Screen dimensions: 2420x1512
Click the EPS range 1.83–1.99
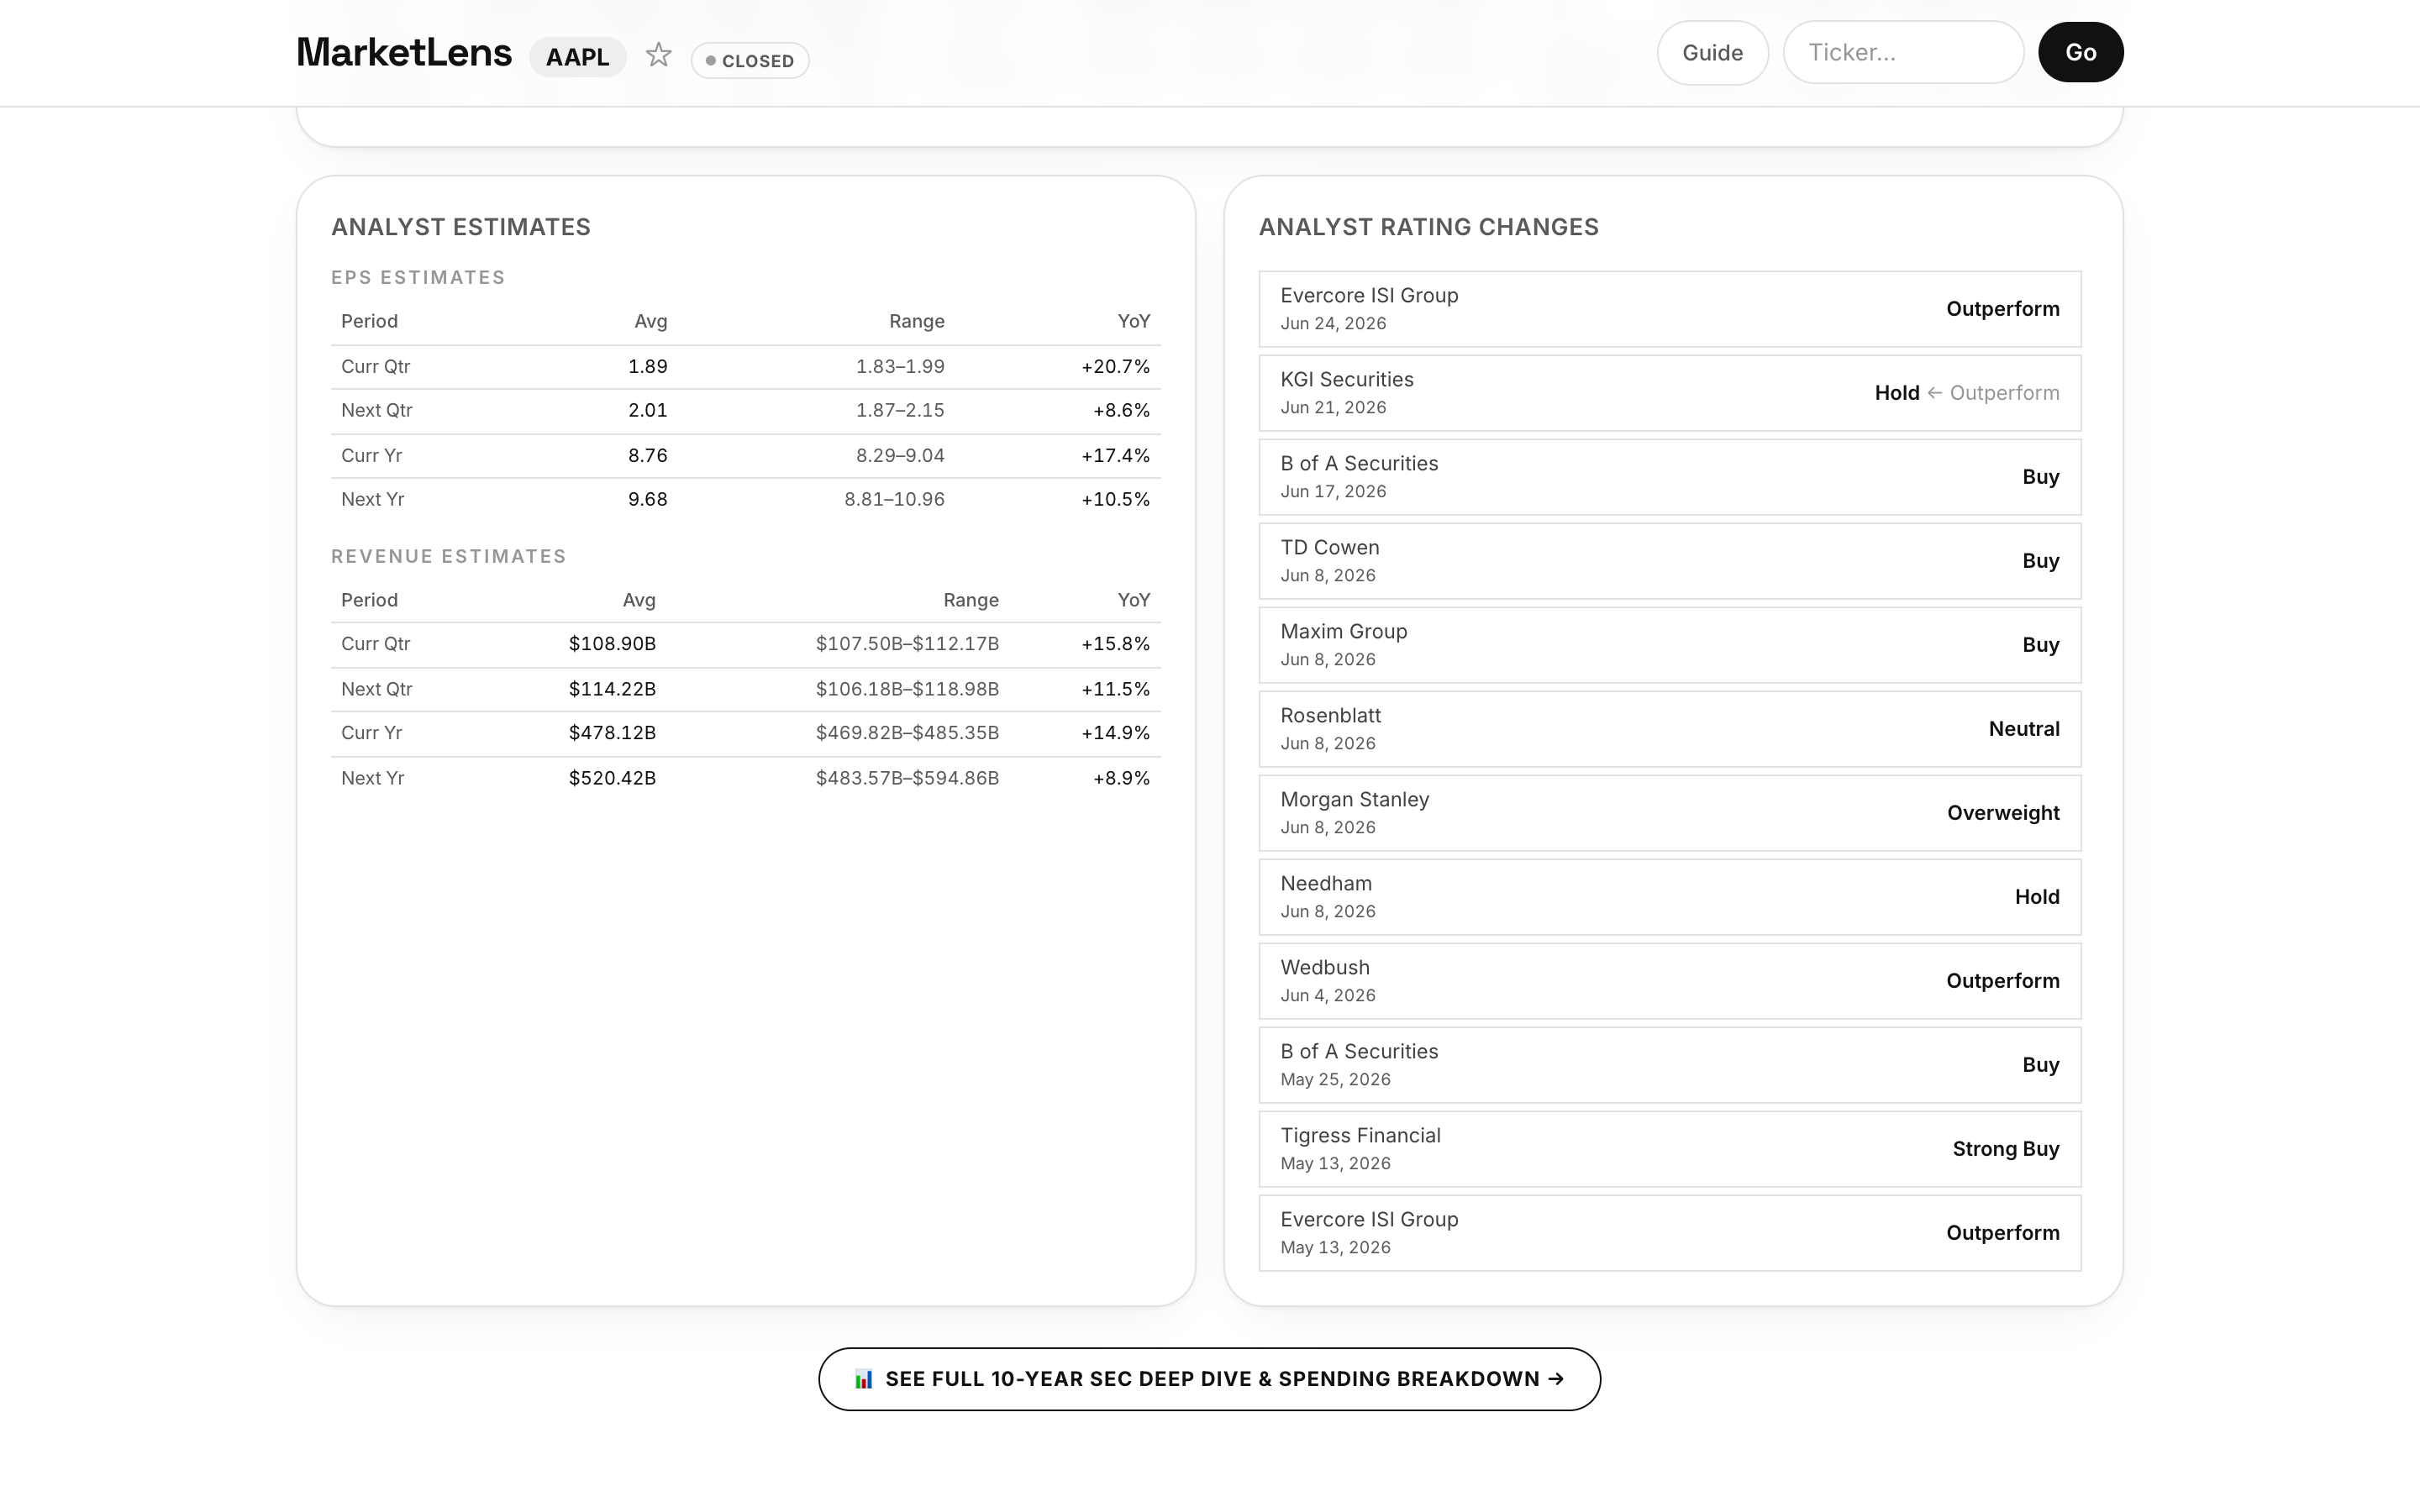click(x=900, y=366)
